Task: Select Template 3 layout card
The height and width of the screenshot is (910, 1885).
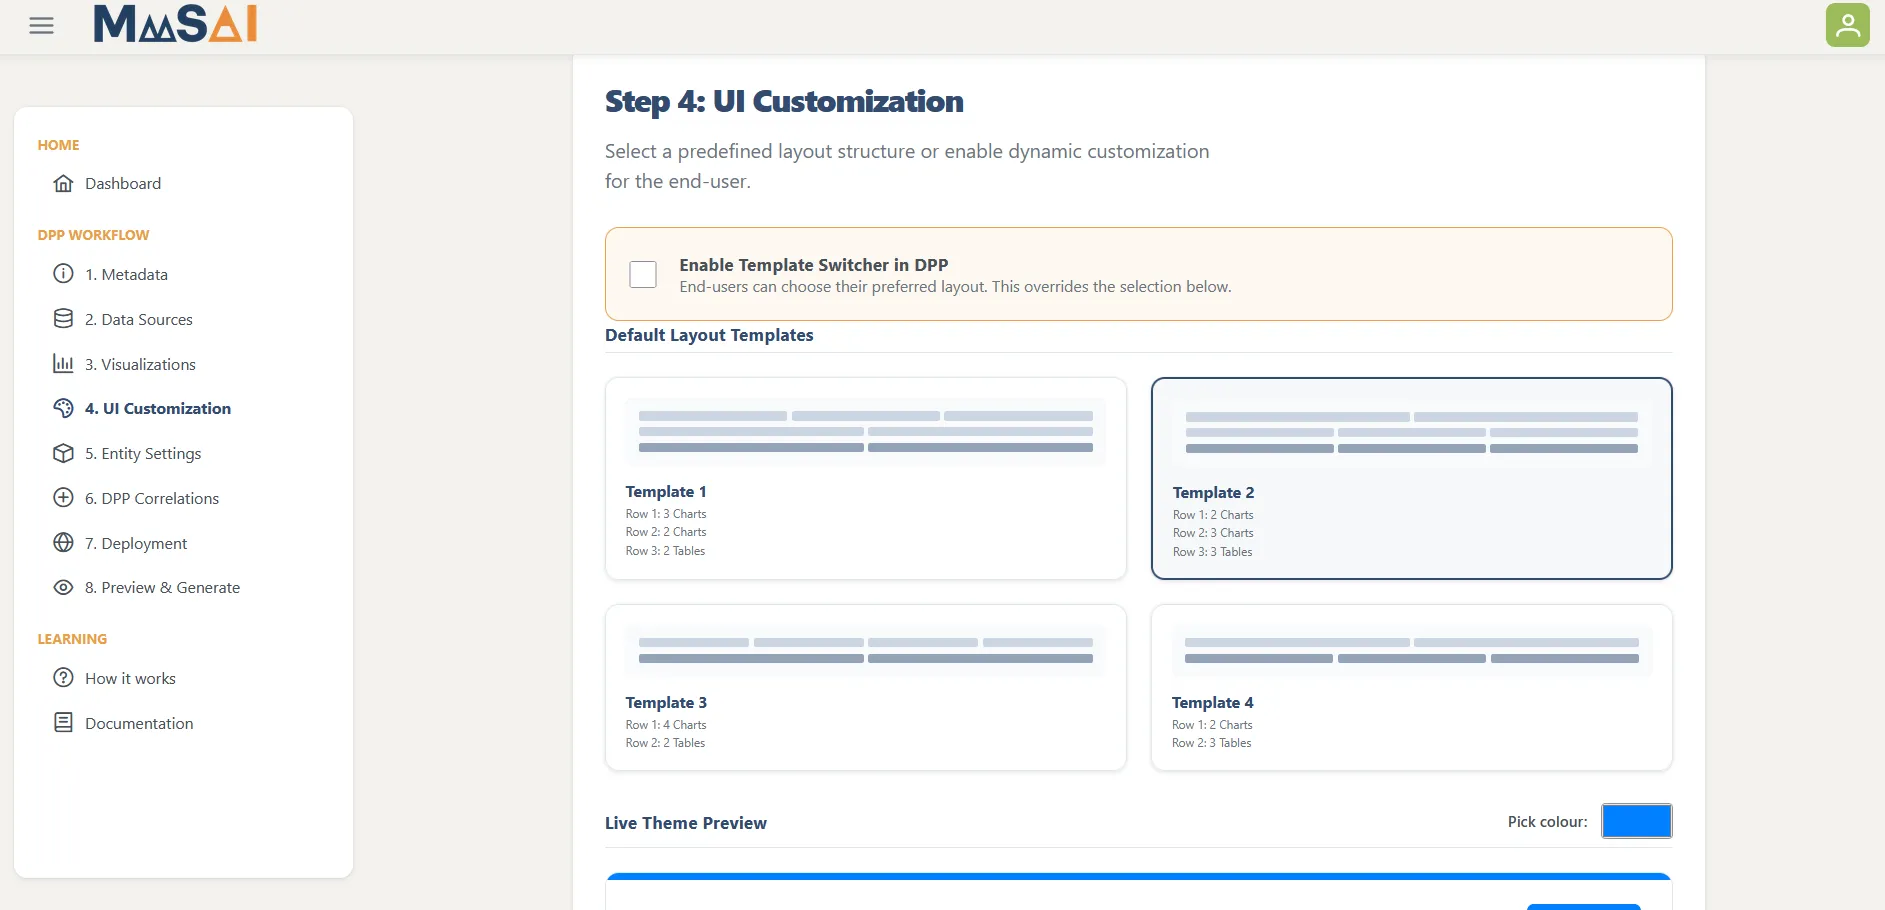Action: coord(866,687)
